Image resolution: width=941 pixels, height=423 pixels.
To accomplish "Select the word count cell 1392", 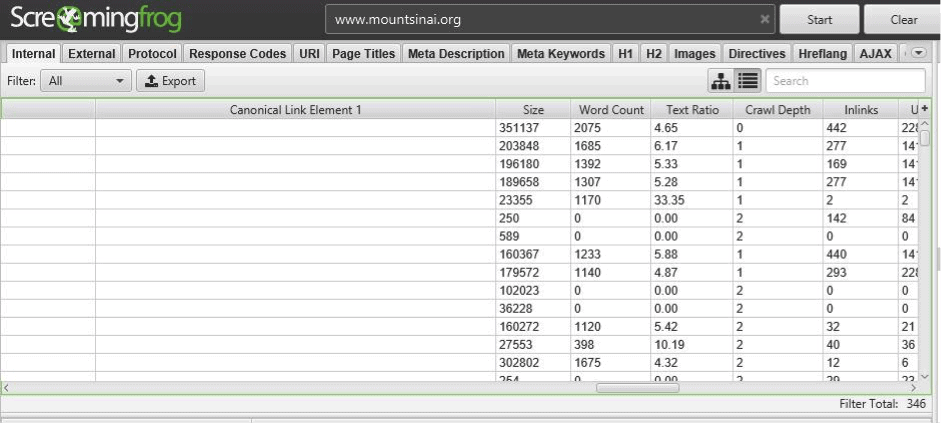I will [611, 164].
